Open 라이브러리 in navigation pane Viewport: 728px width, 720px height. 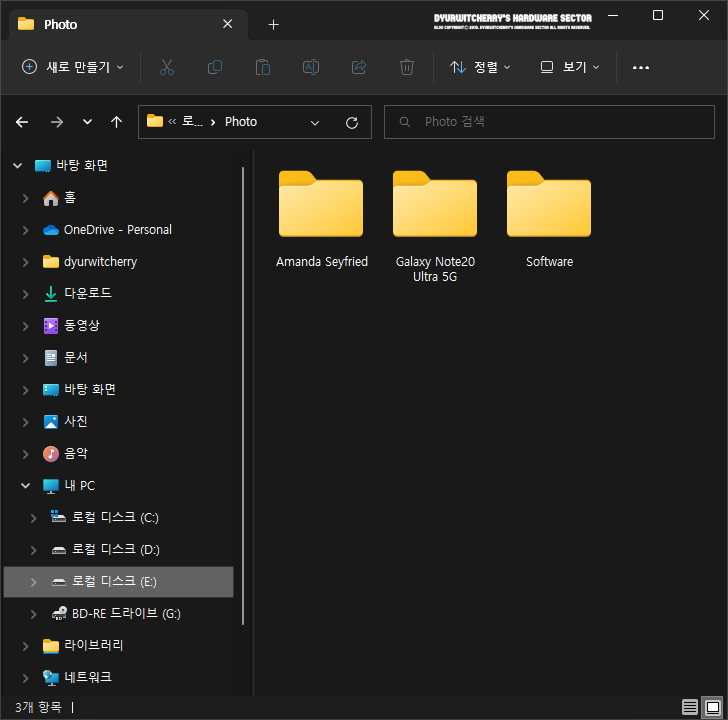(x=83, y=645)
